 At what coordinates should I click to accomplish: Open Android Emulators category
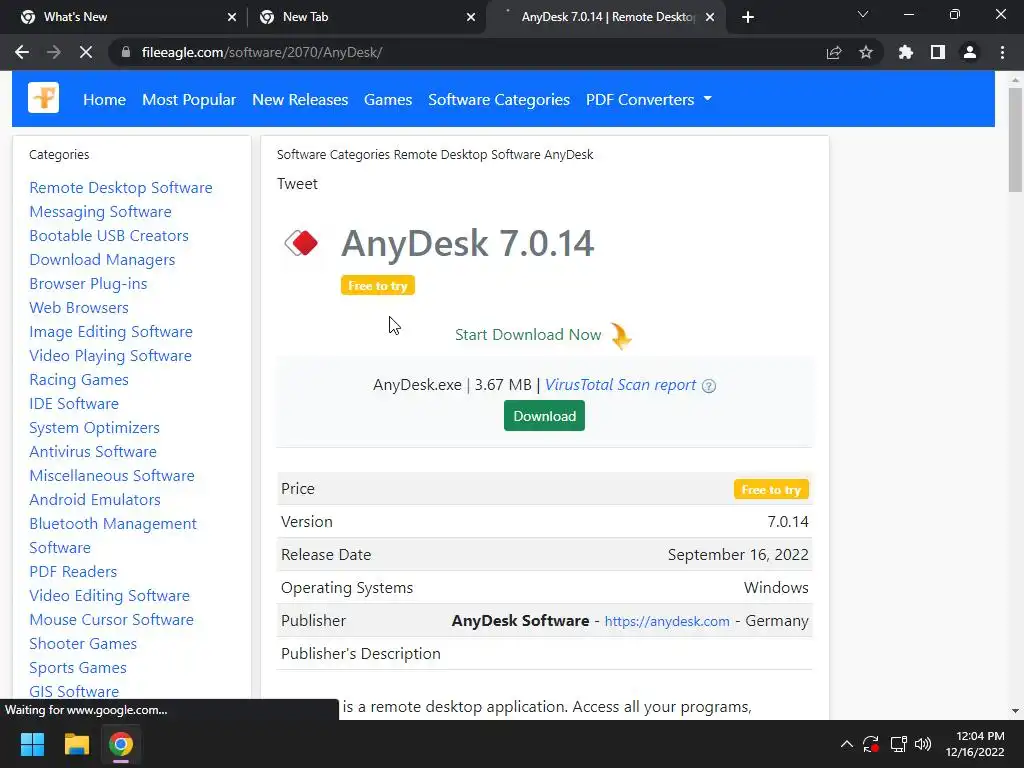tap(95, 500)
